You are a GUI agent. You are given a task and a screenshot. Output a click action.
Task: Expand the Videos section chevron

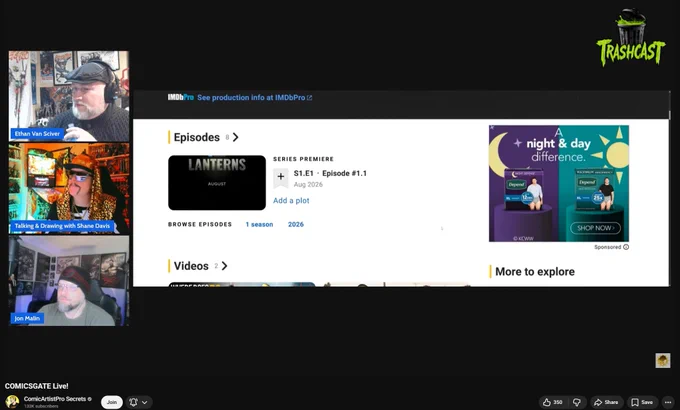224,266
